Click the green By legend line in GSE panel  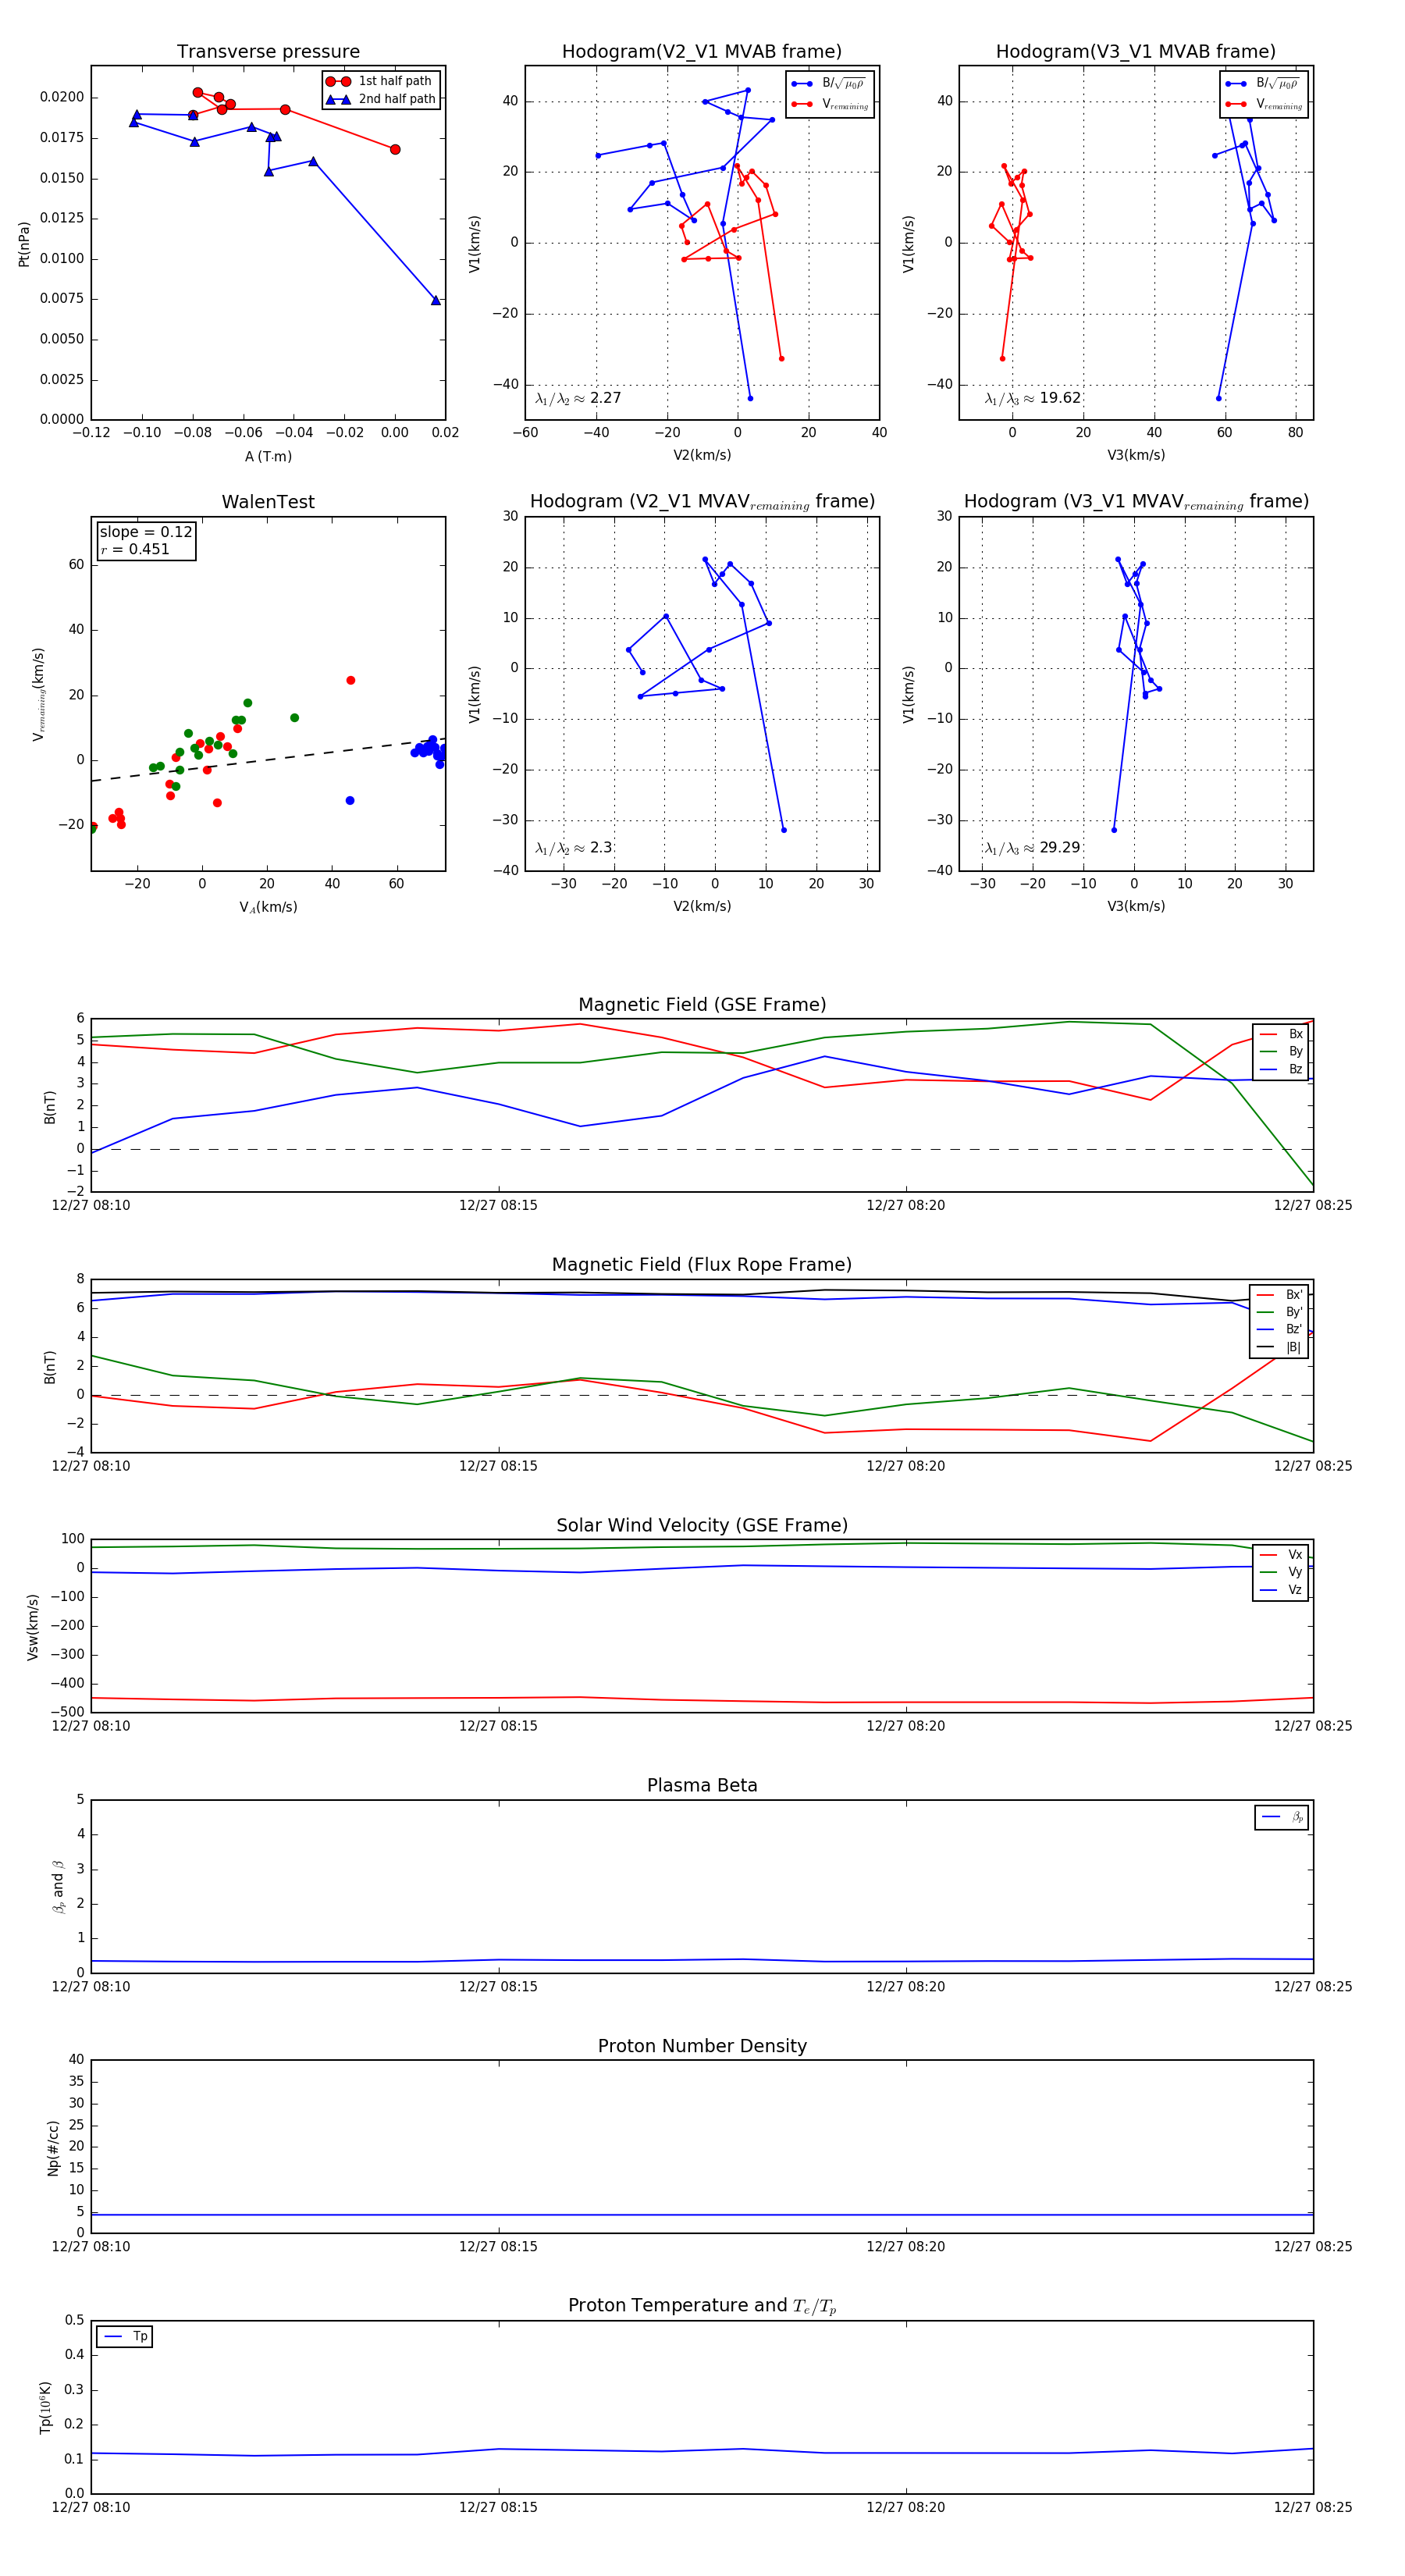click(x=1268, y=1051)
